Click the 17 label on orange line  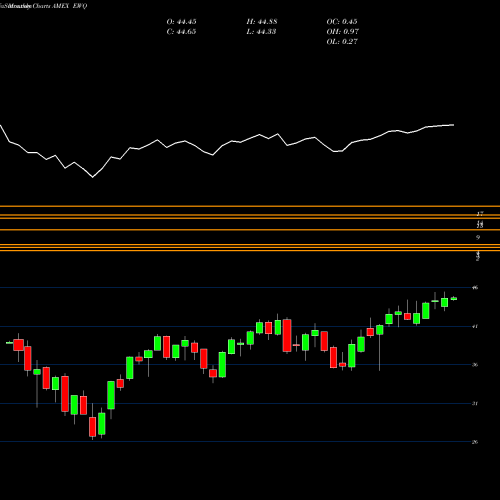click(x=480, y=214)
